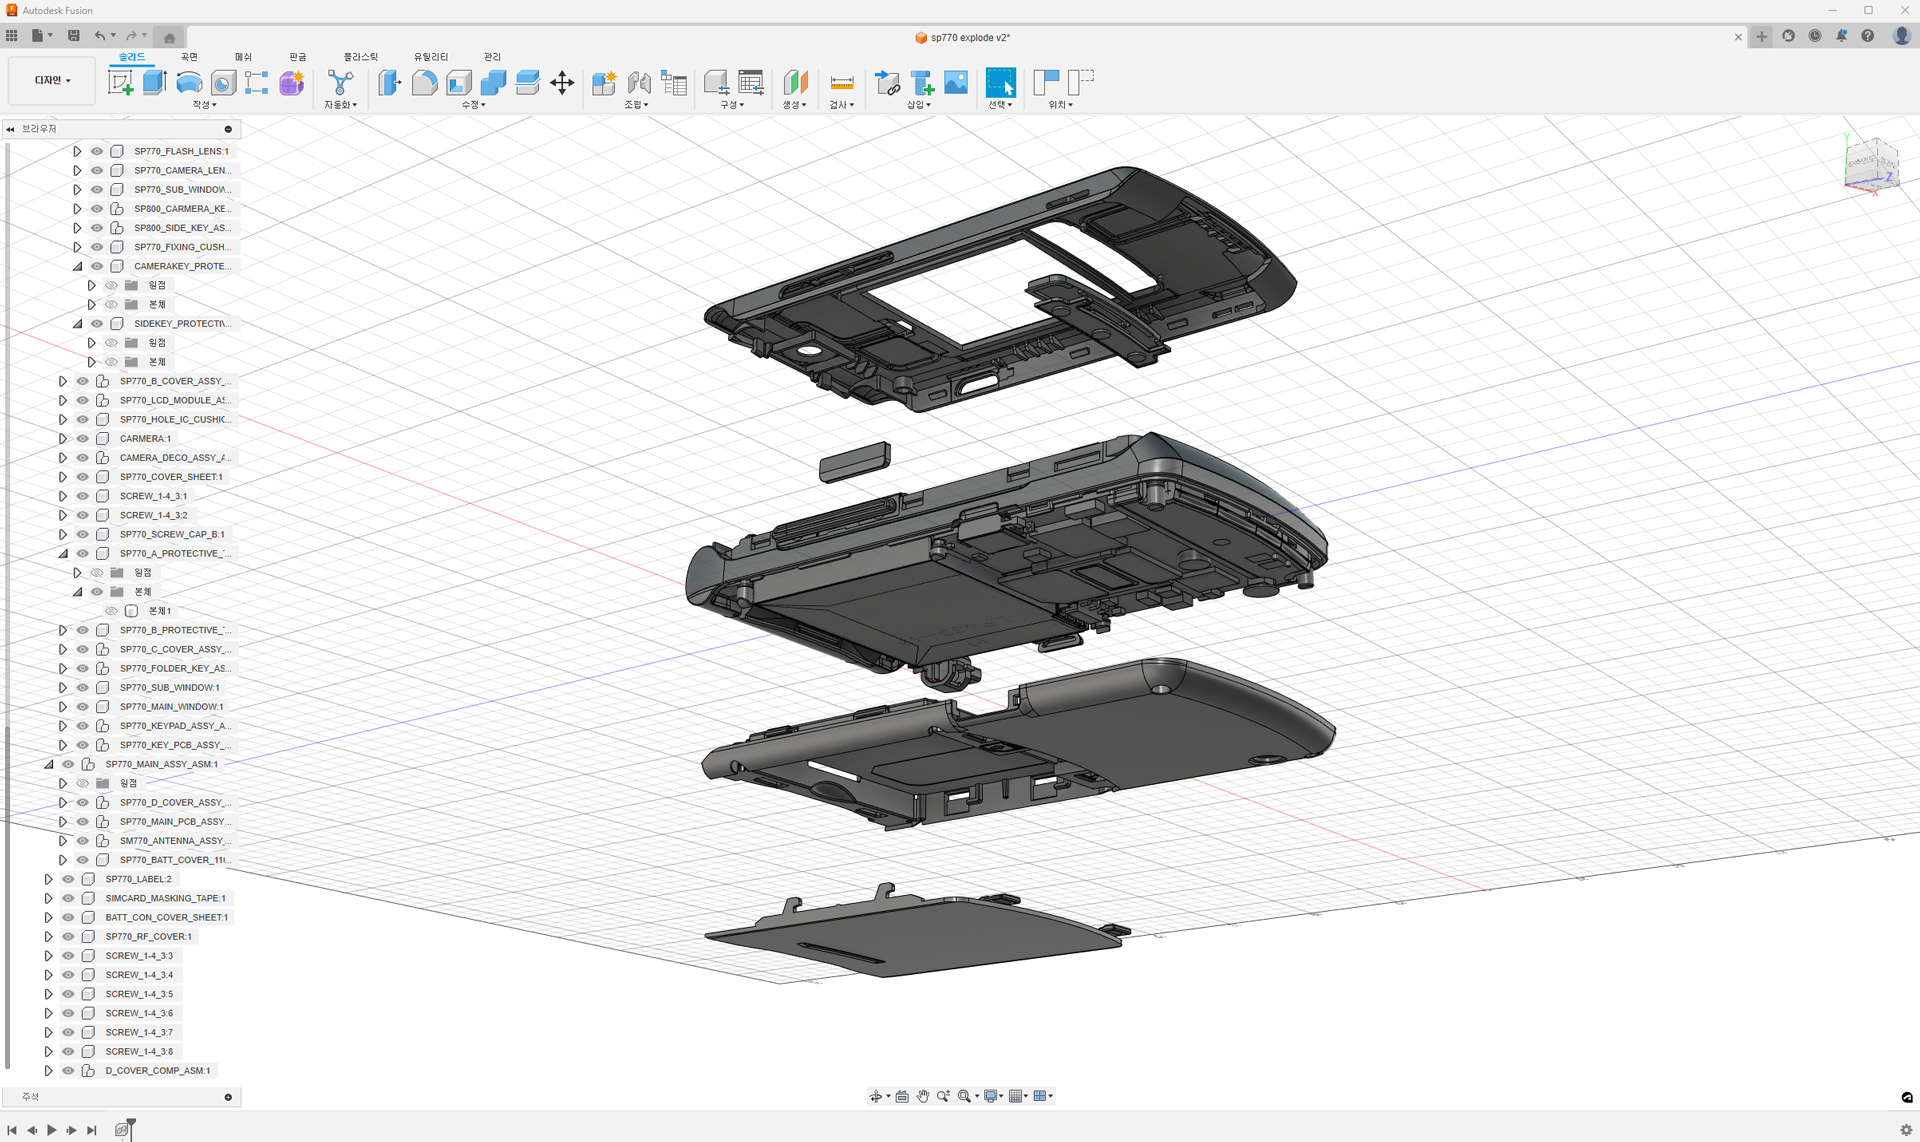This screenshot has width=1920, height=1142.
Task: Switch to the 메쉬 tab
Action: point(243,57)
